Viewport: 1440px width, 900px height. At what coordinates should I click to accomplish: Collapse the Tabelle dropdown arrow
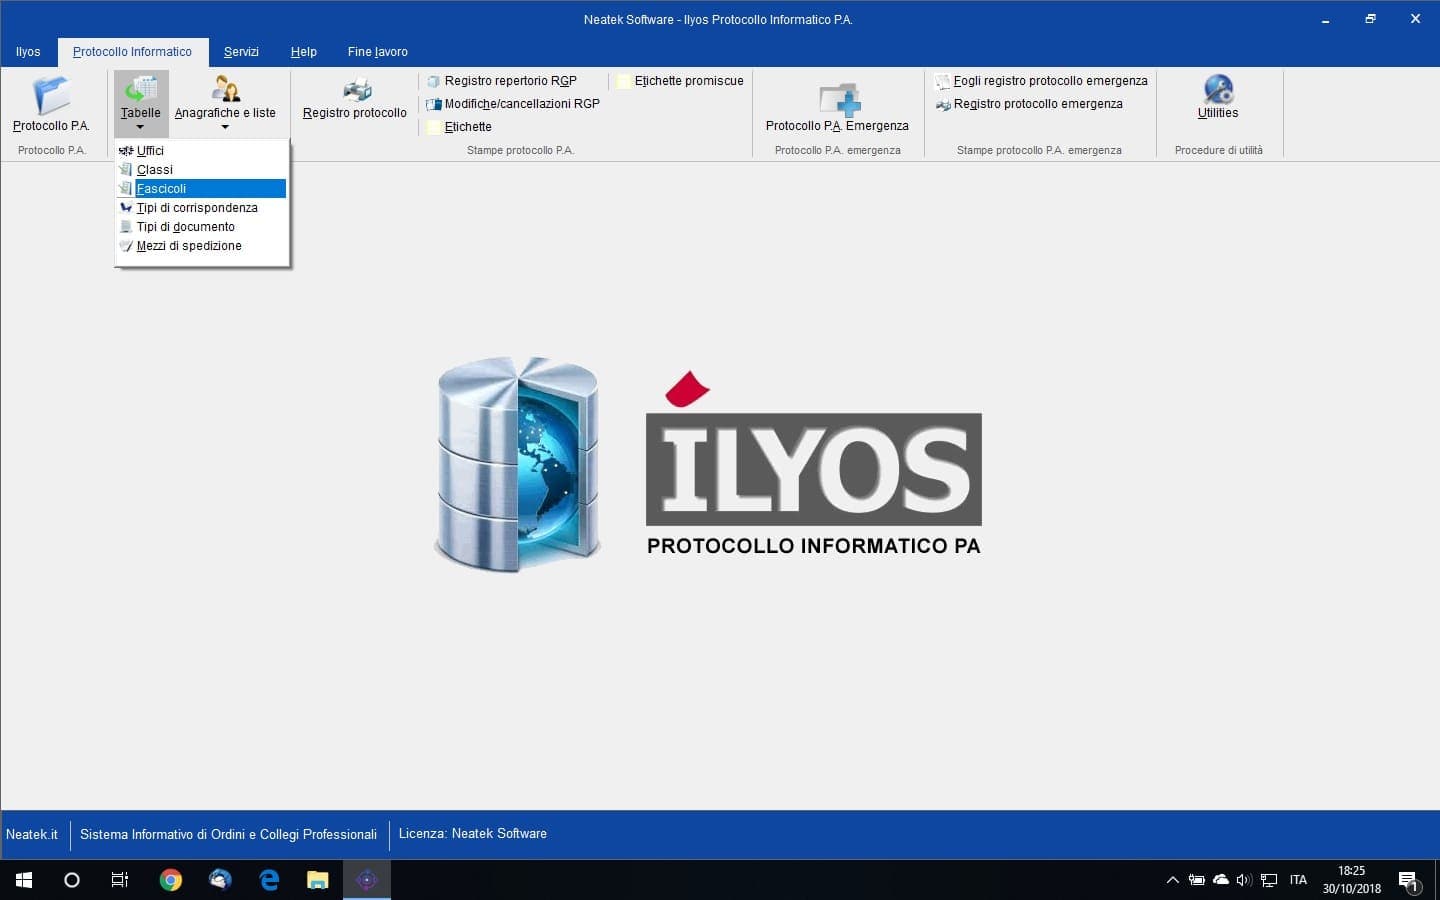(140, 127)
